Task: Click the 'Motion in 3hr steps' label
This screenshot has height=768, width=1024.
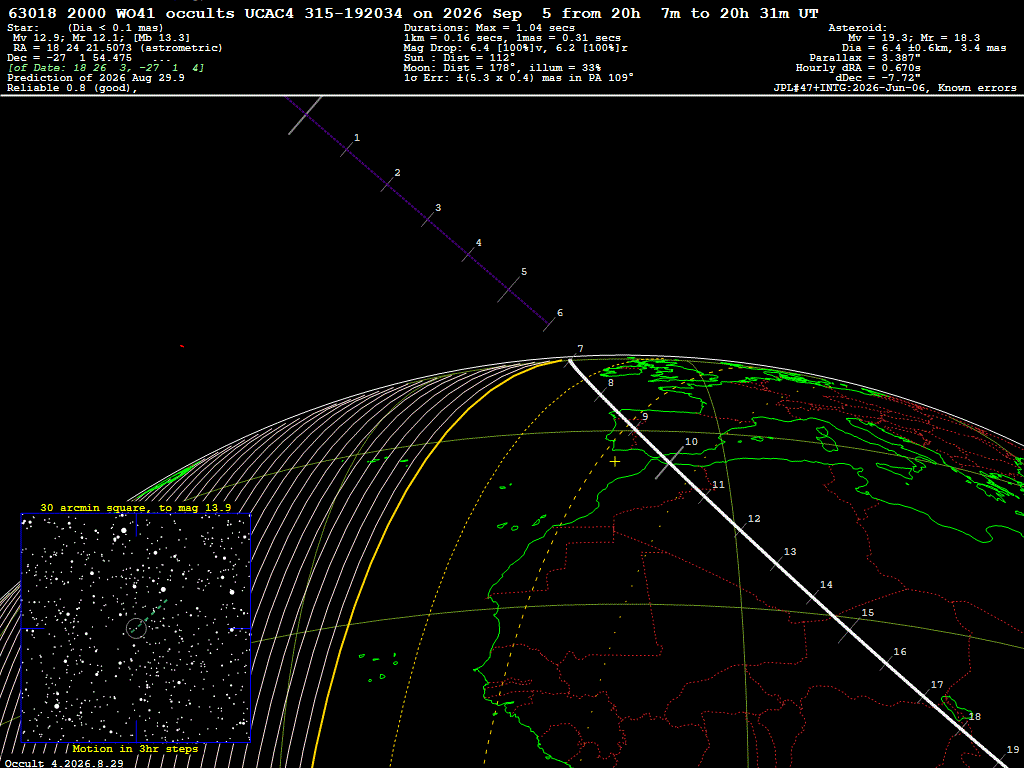Action: 135,748
